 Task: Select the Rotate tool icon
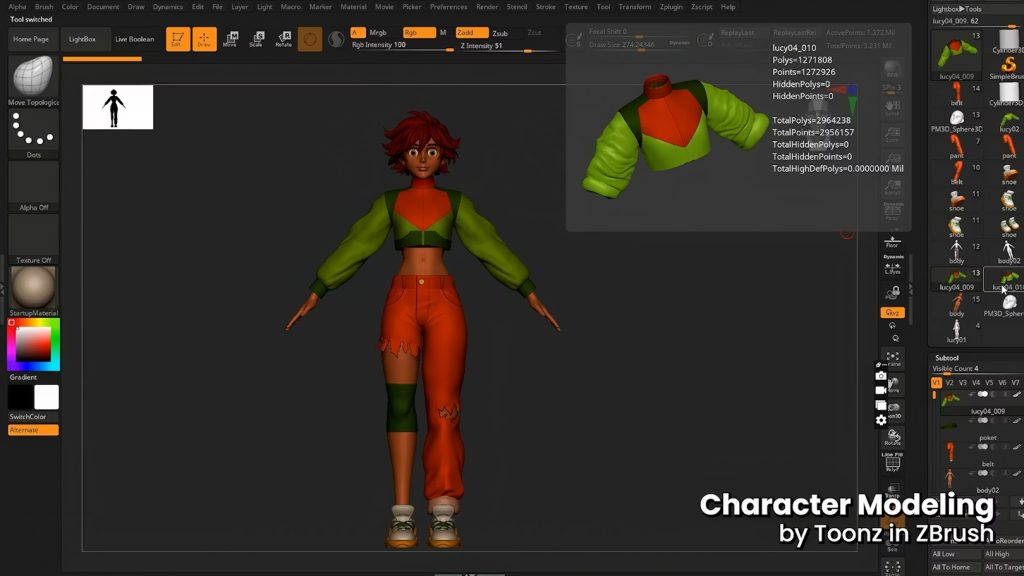284,40
